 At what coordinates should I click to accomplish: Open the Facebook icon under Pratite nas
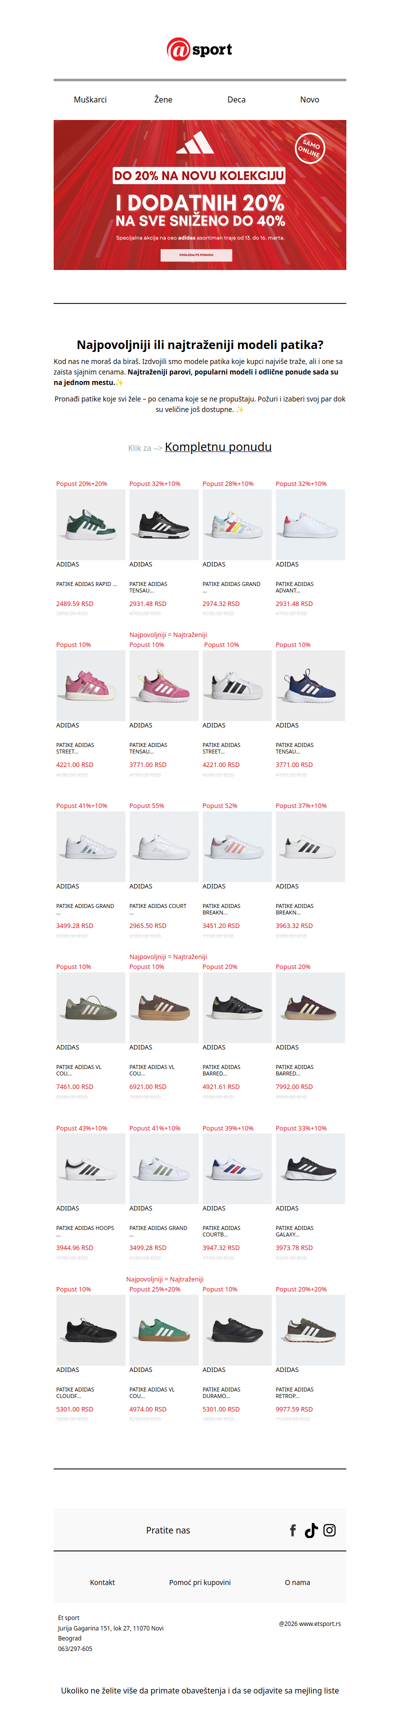293,1530
